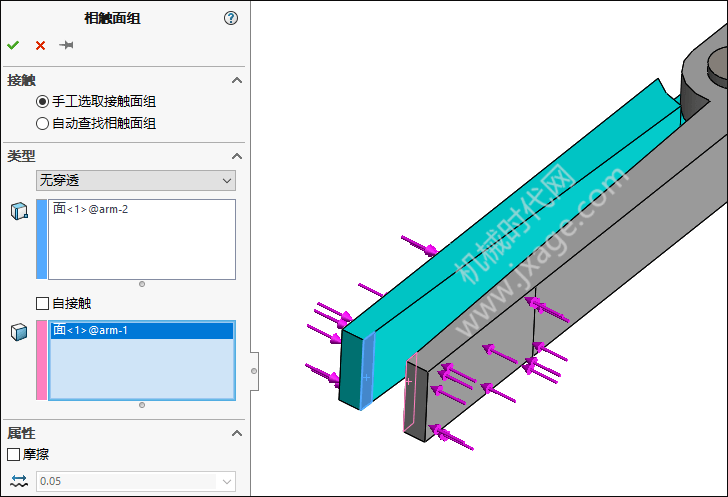728x497 pixels.
Task: Click resize handle below second selection box
Action: [x=142, y=405]
